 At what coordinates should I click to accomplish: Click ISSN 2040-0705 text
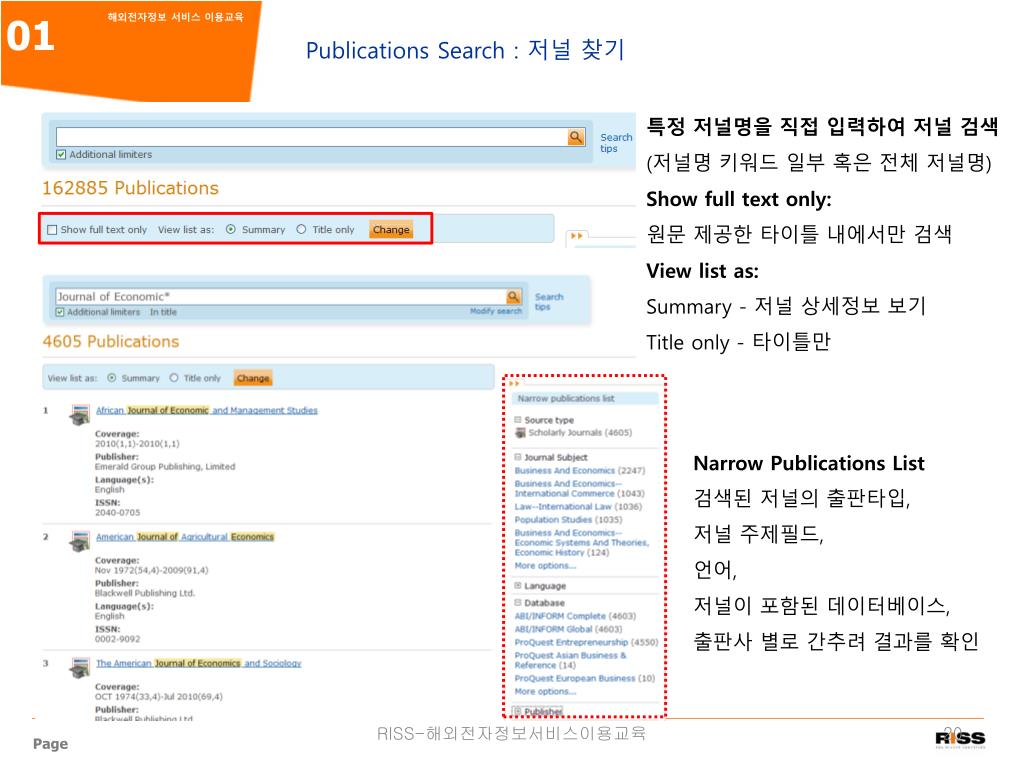pyautogui.click(x=118, y=513)
